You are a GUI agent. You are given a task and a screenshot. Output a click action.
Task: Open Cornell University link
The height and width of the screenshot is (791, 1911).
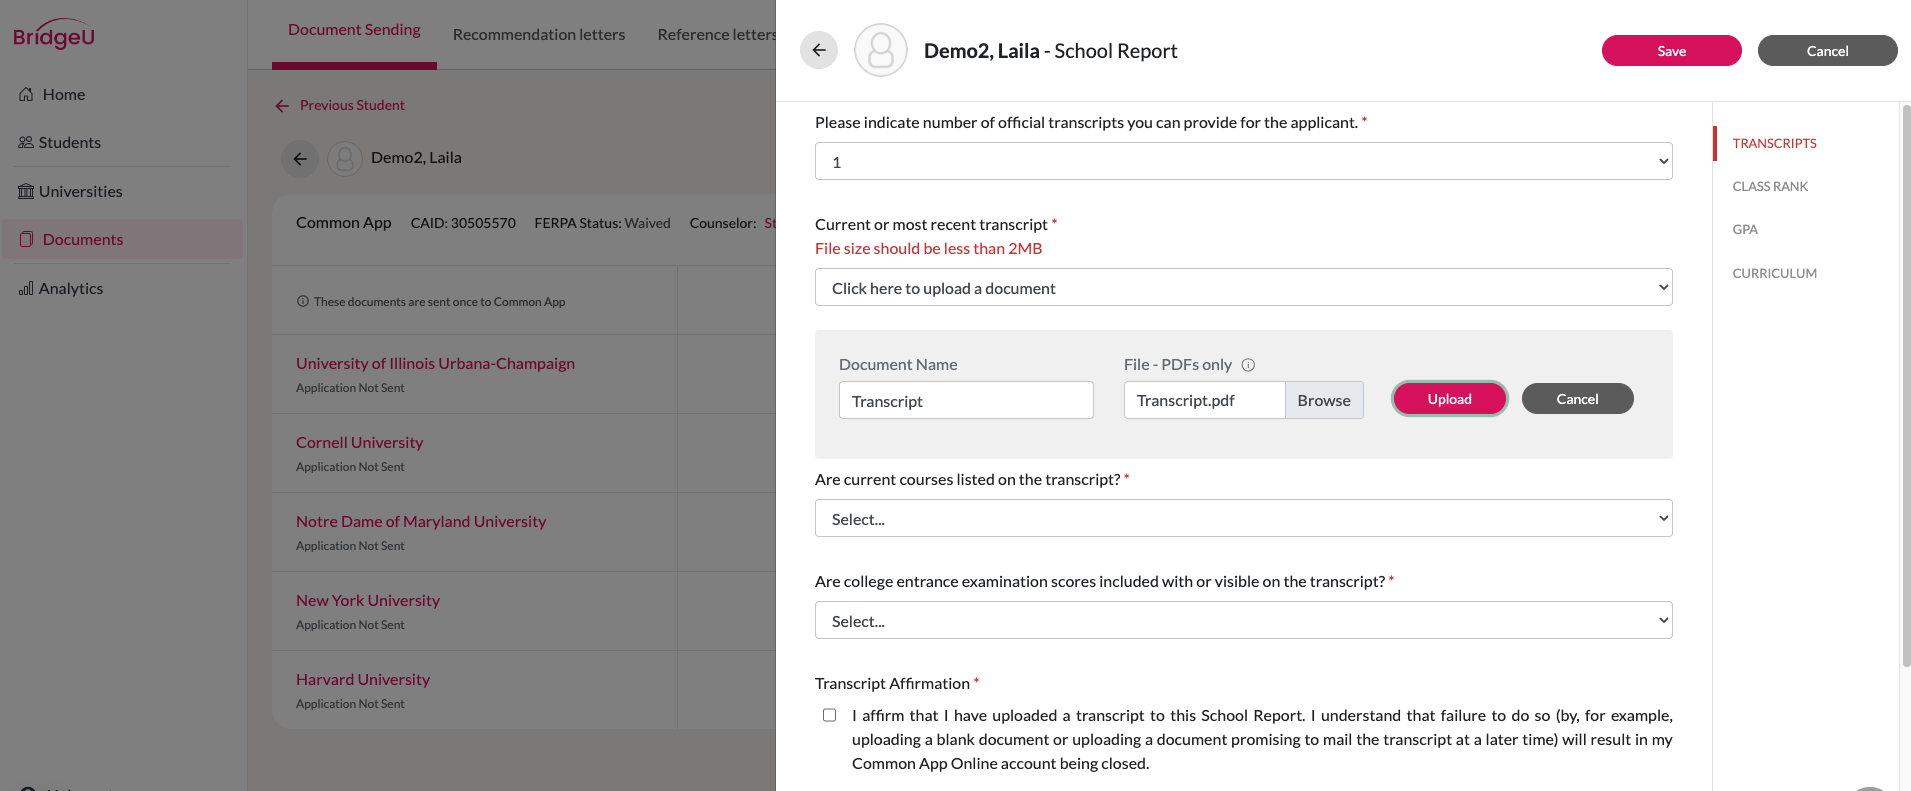[359, 442]
